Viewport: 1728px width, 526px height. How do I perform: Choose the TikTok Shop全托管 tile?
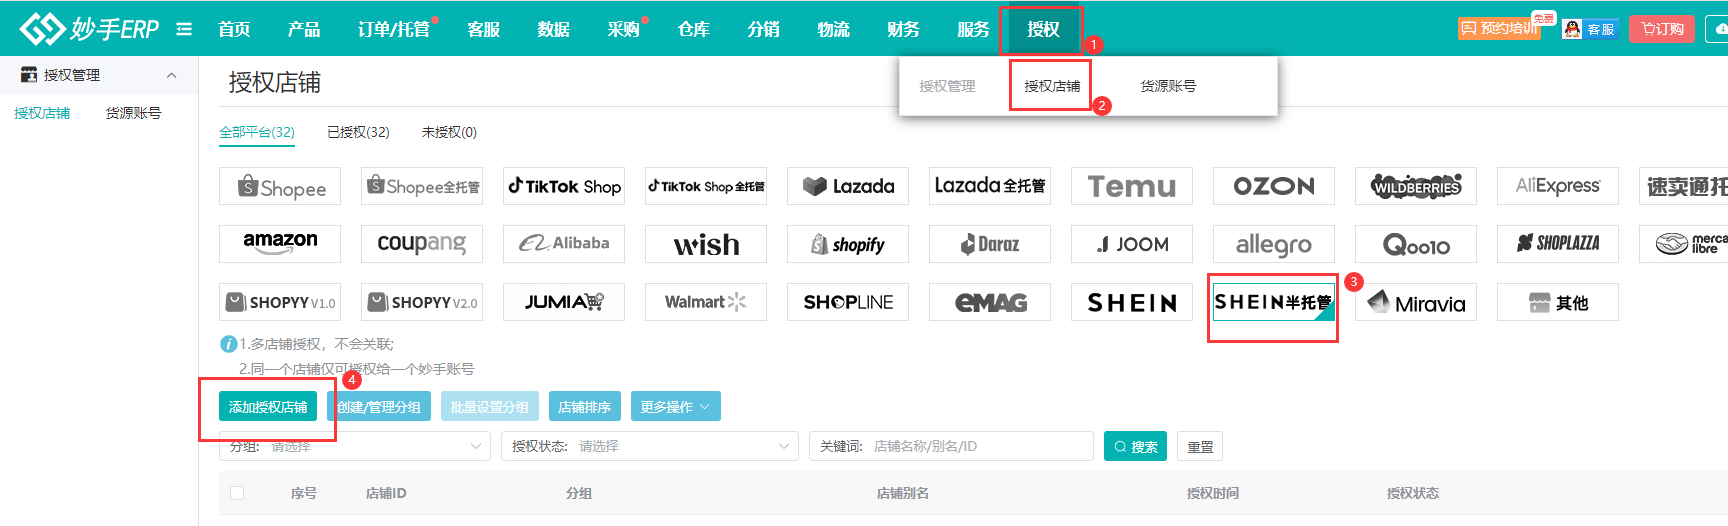706,186
